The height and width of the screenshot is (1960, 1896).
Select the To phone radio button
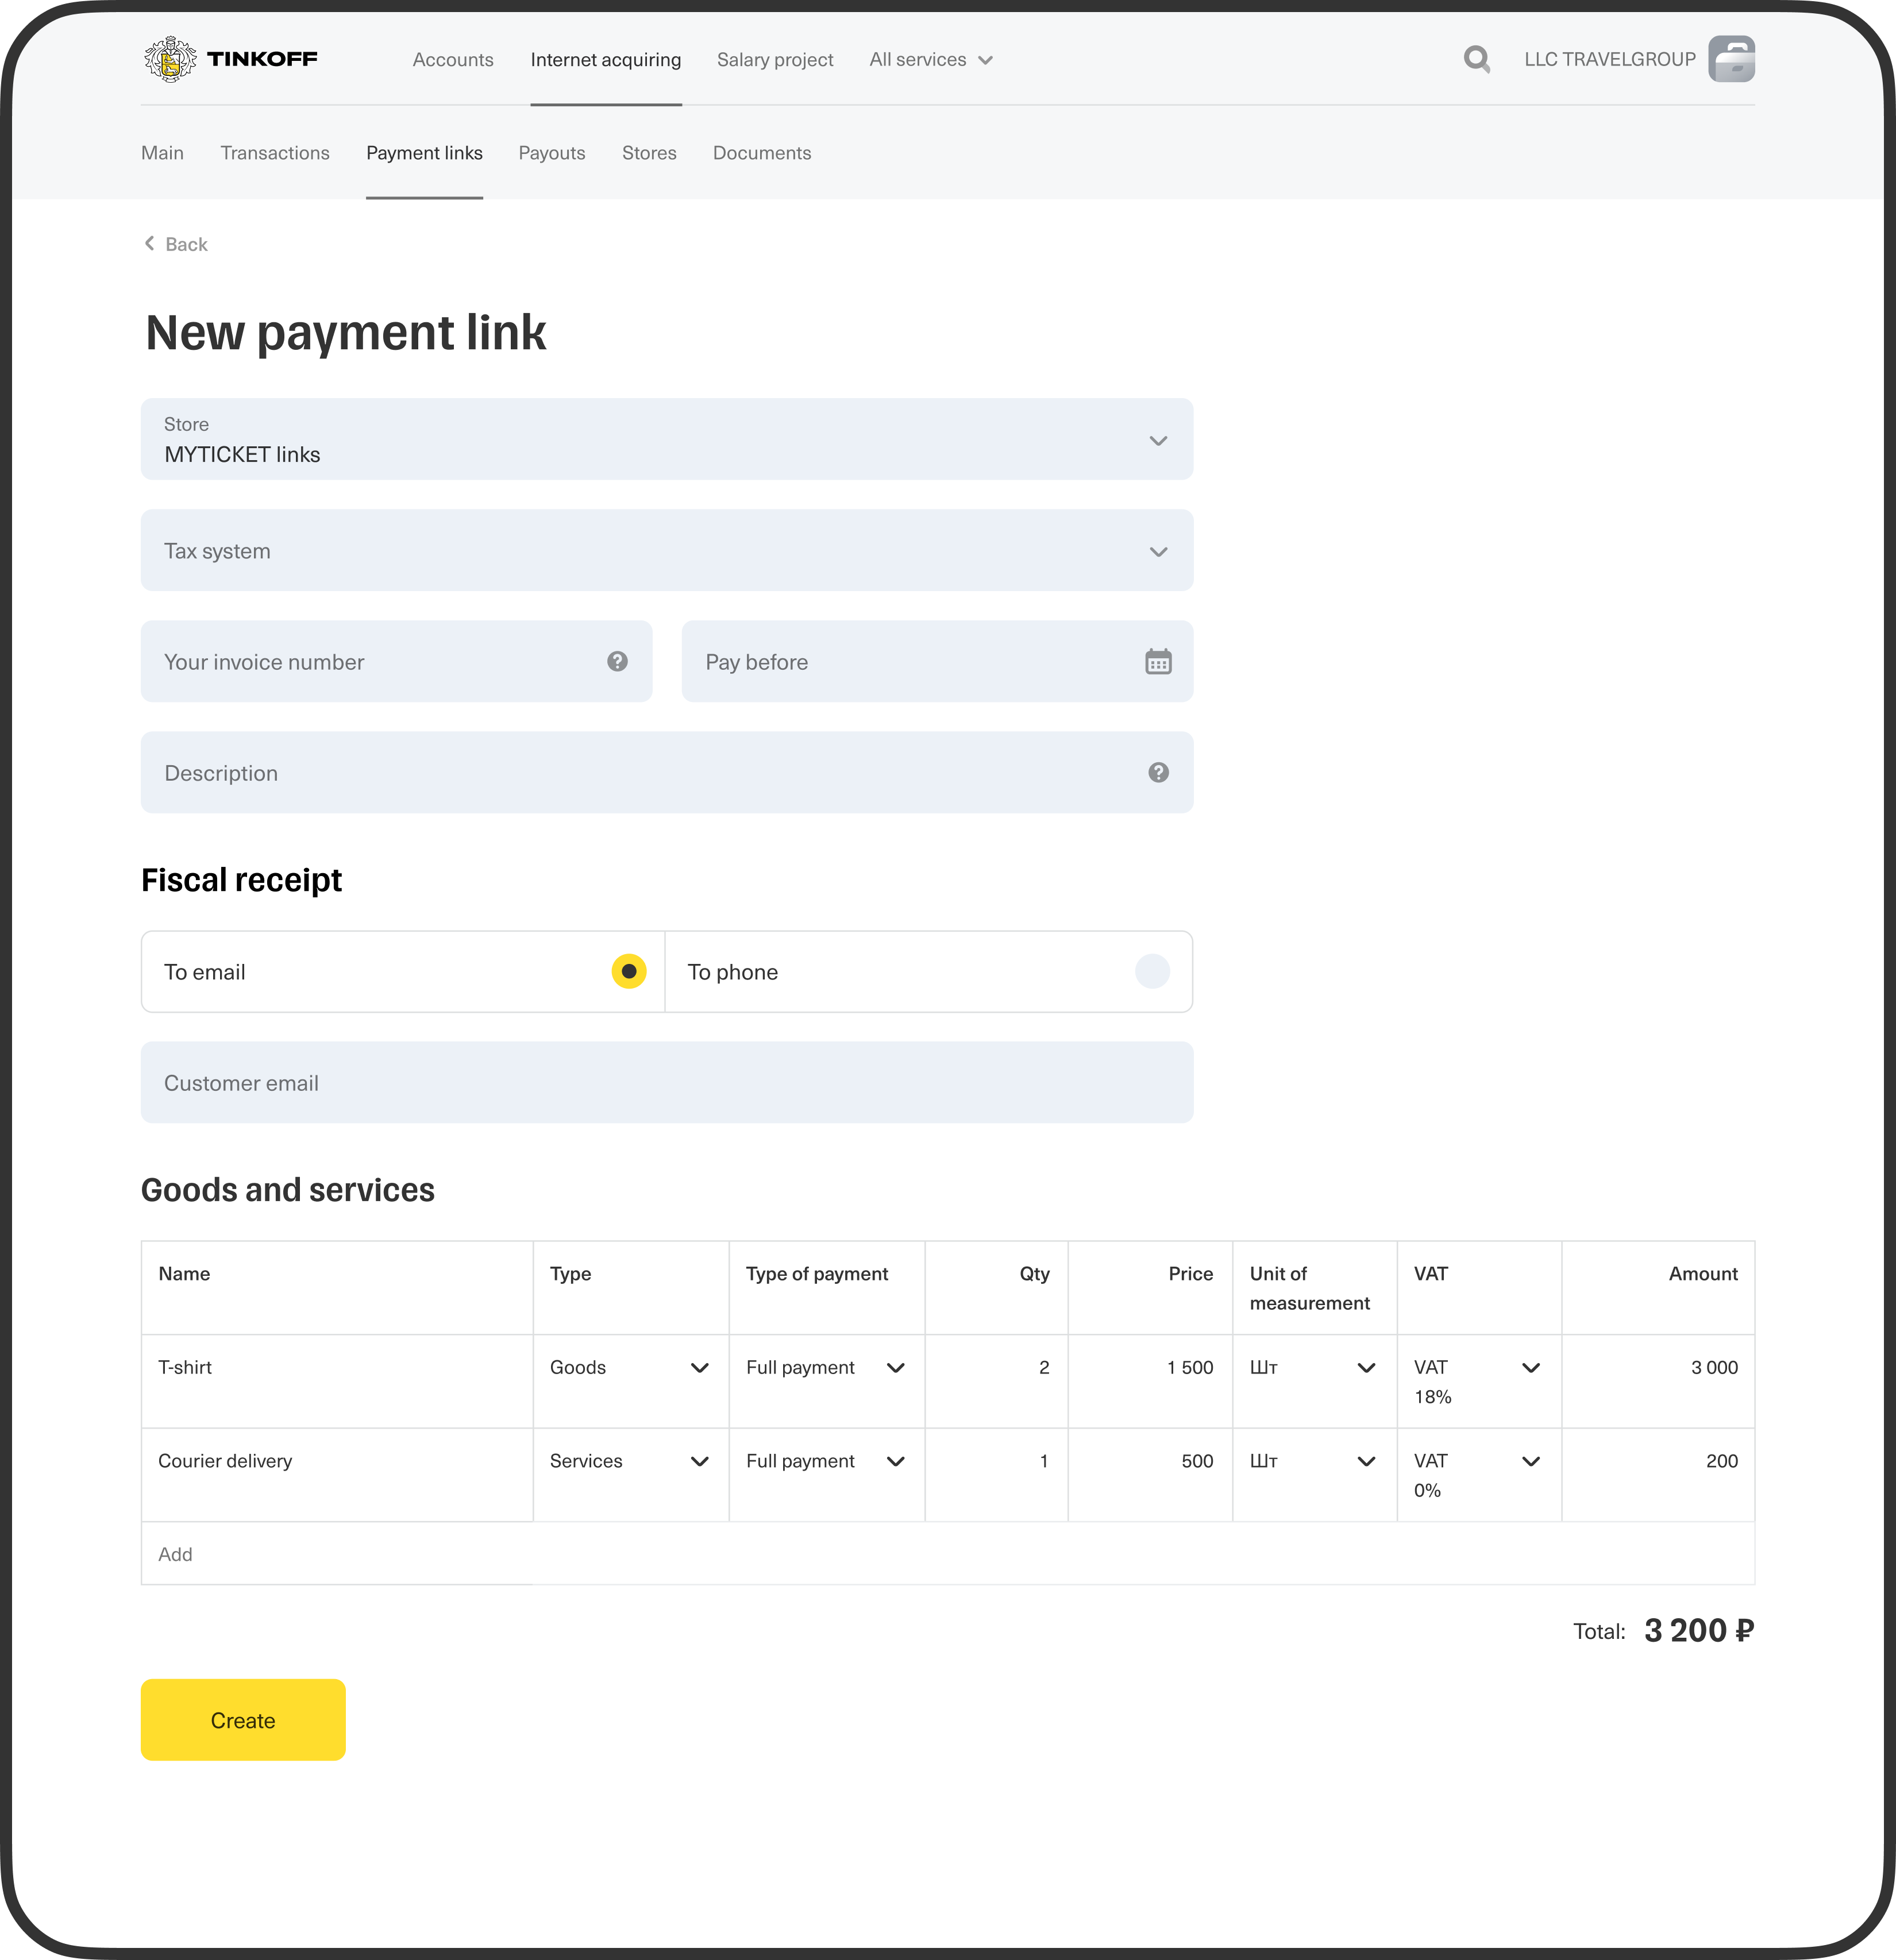(x=1152, y=971)
